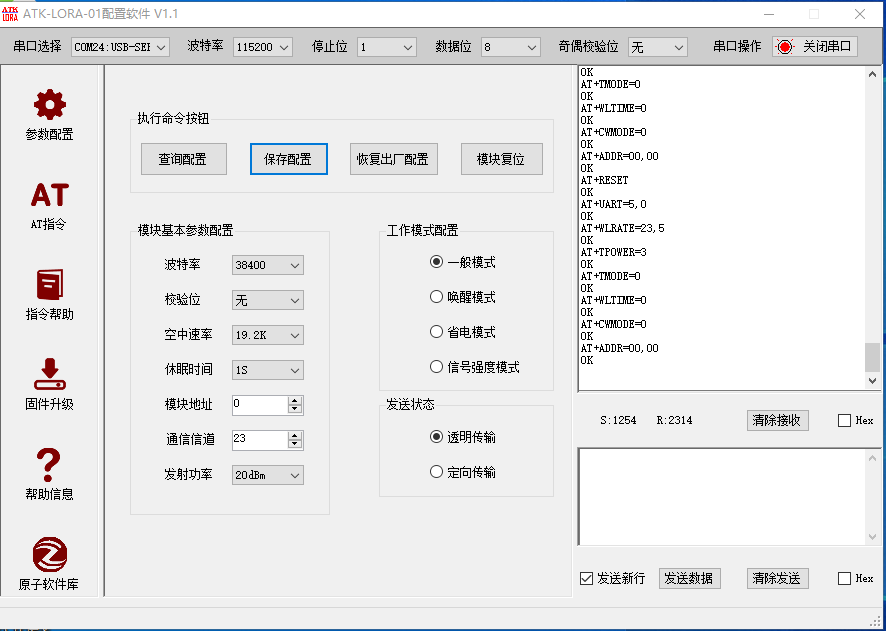Click the 固件升级 firmware upgrade icon
This screenshot has width=886, height=631.
click(48, 373)
